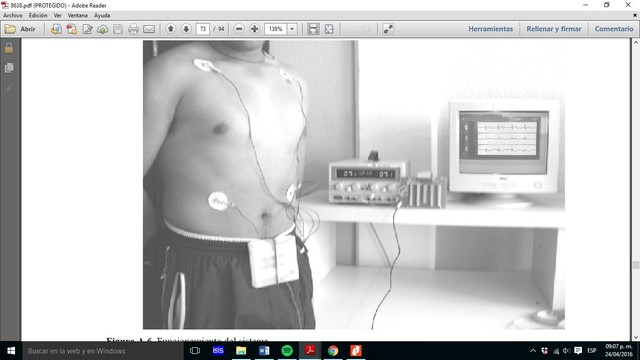This screenshot has height=360, width=640.
Task: Open the Ayuda menu
Action: pos(102,16)
